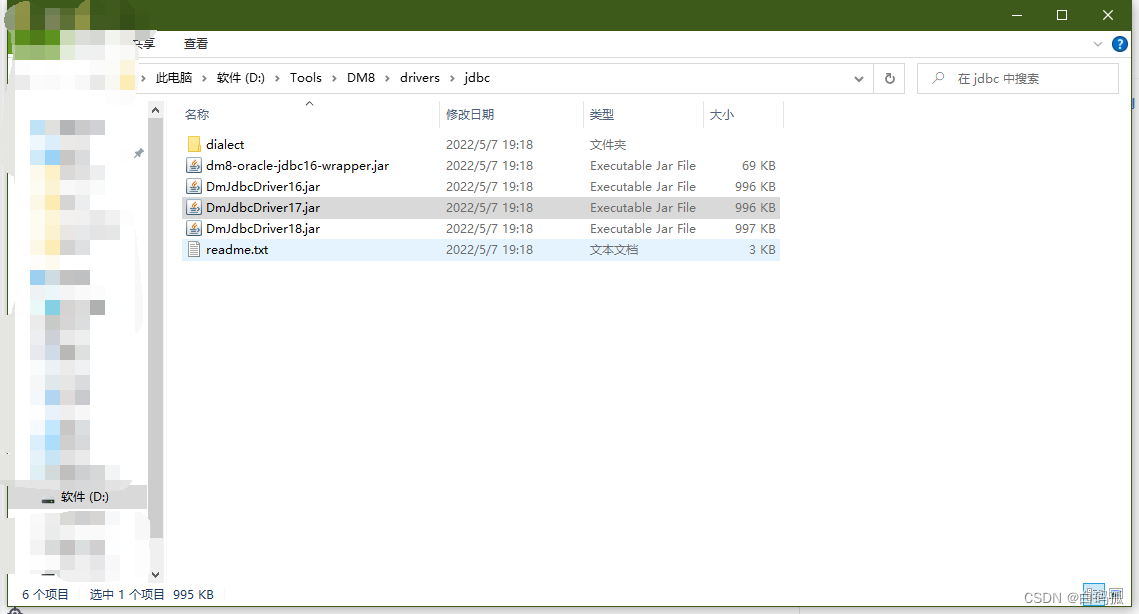This screenshot has width=1139, height=614.
Task: Sort files by 大小 column header
Action: 721,115
